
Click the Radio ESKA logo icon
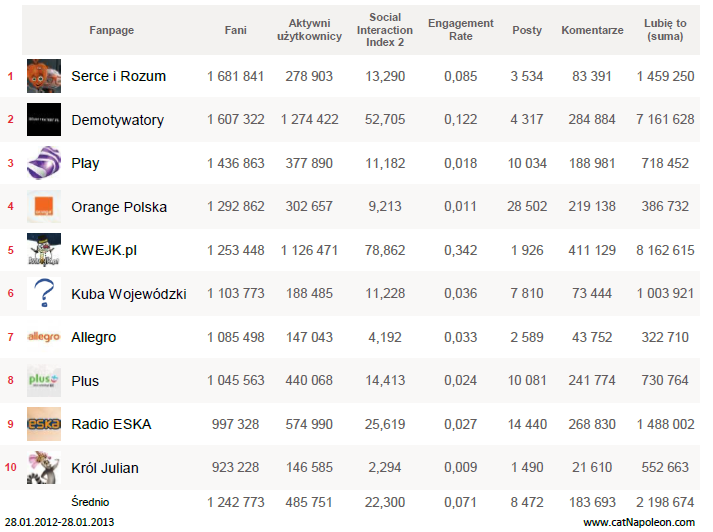pyautogui.click(x=44, y=424)
